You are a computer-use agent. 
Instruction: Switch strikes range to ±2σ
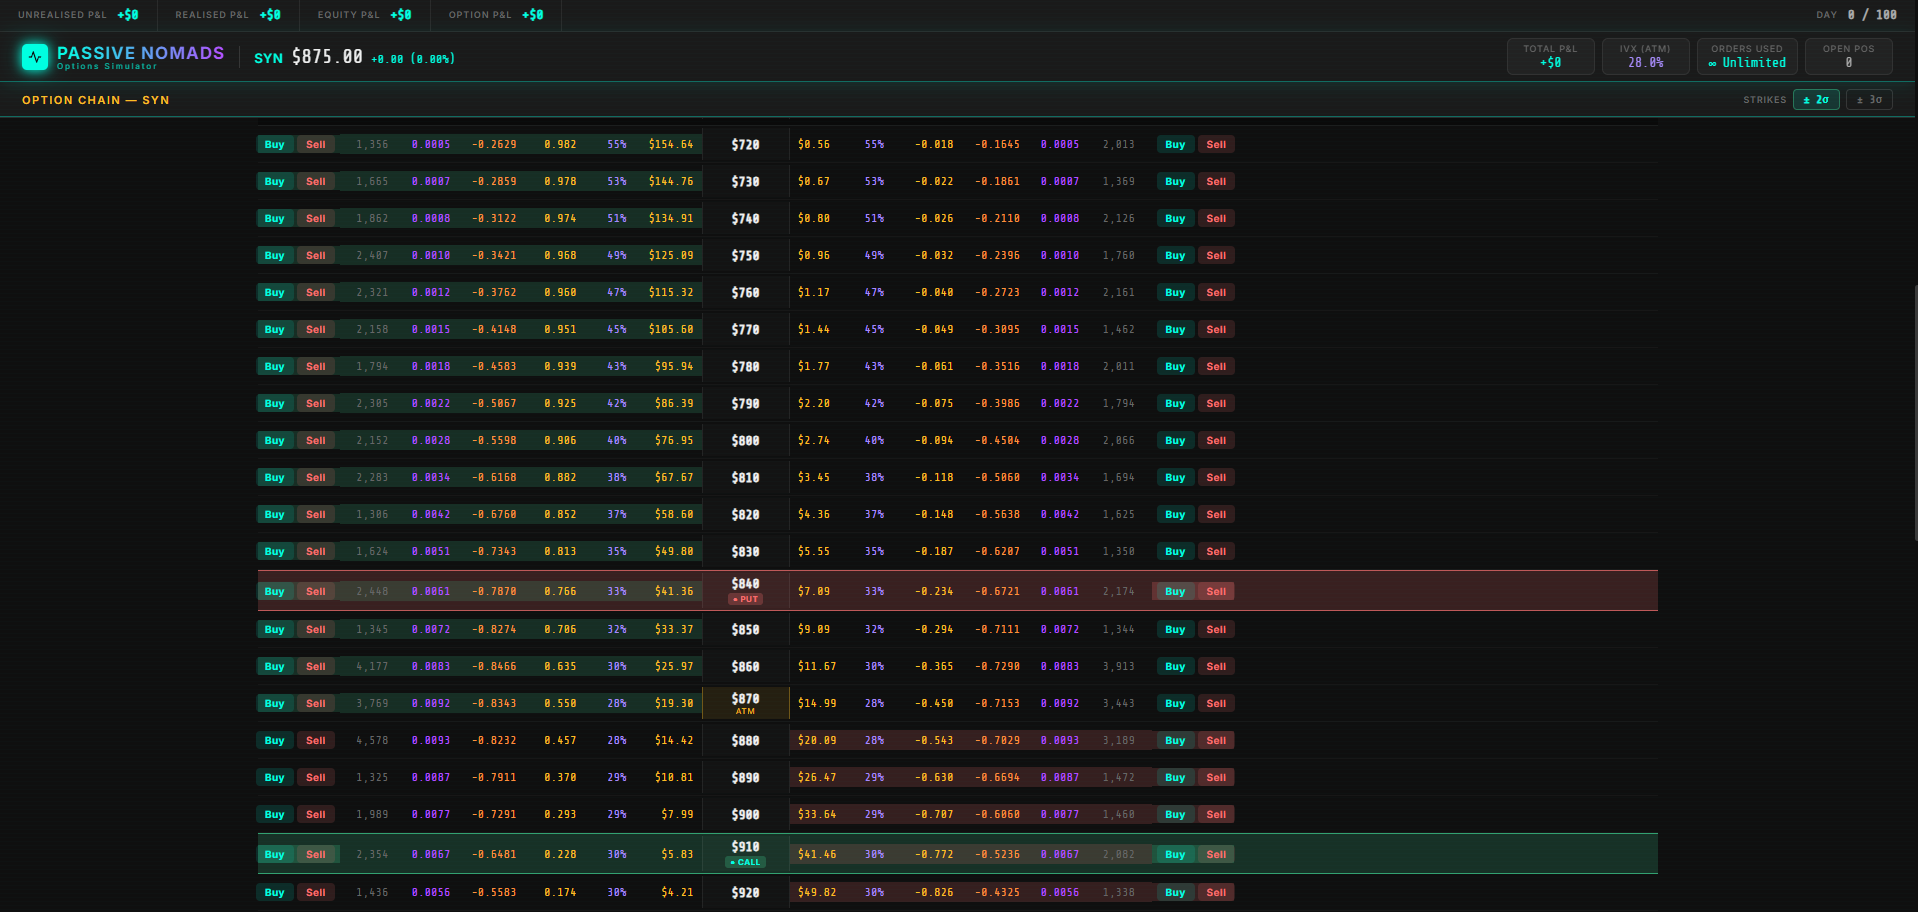tap(1816, 100)
